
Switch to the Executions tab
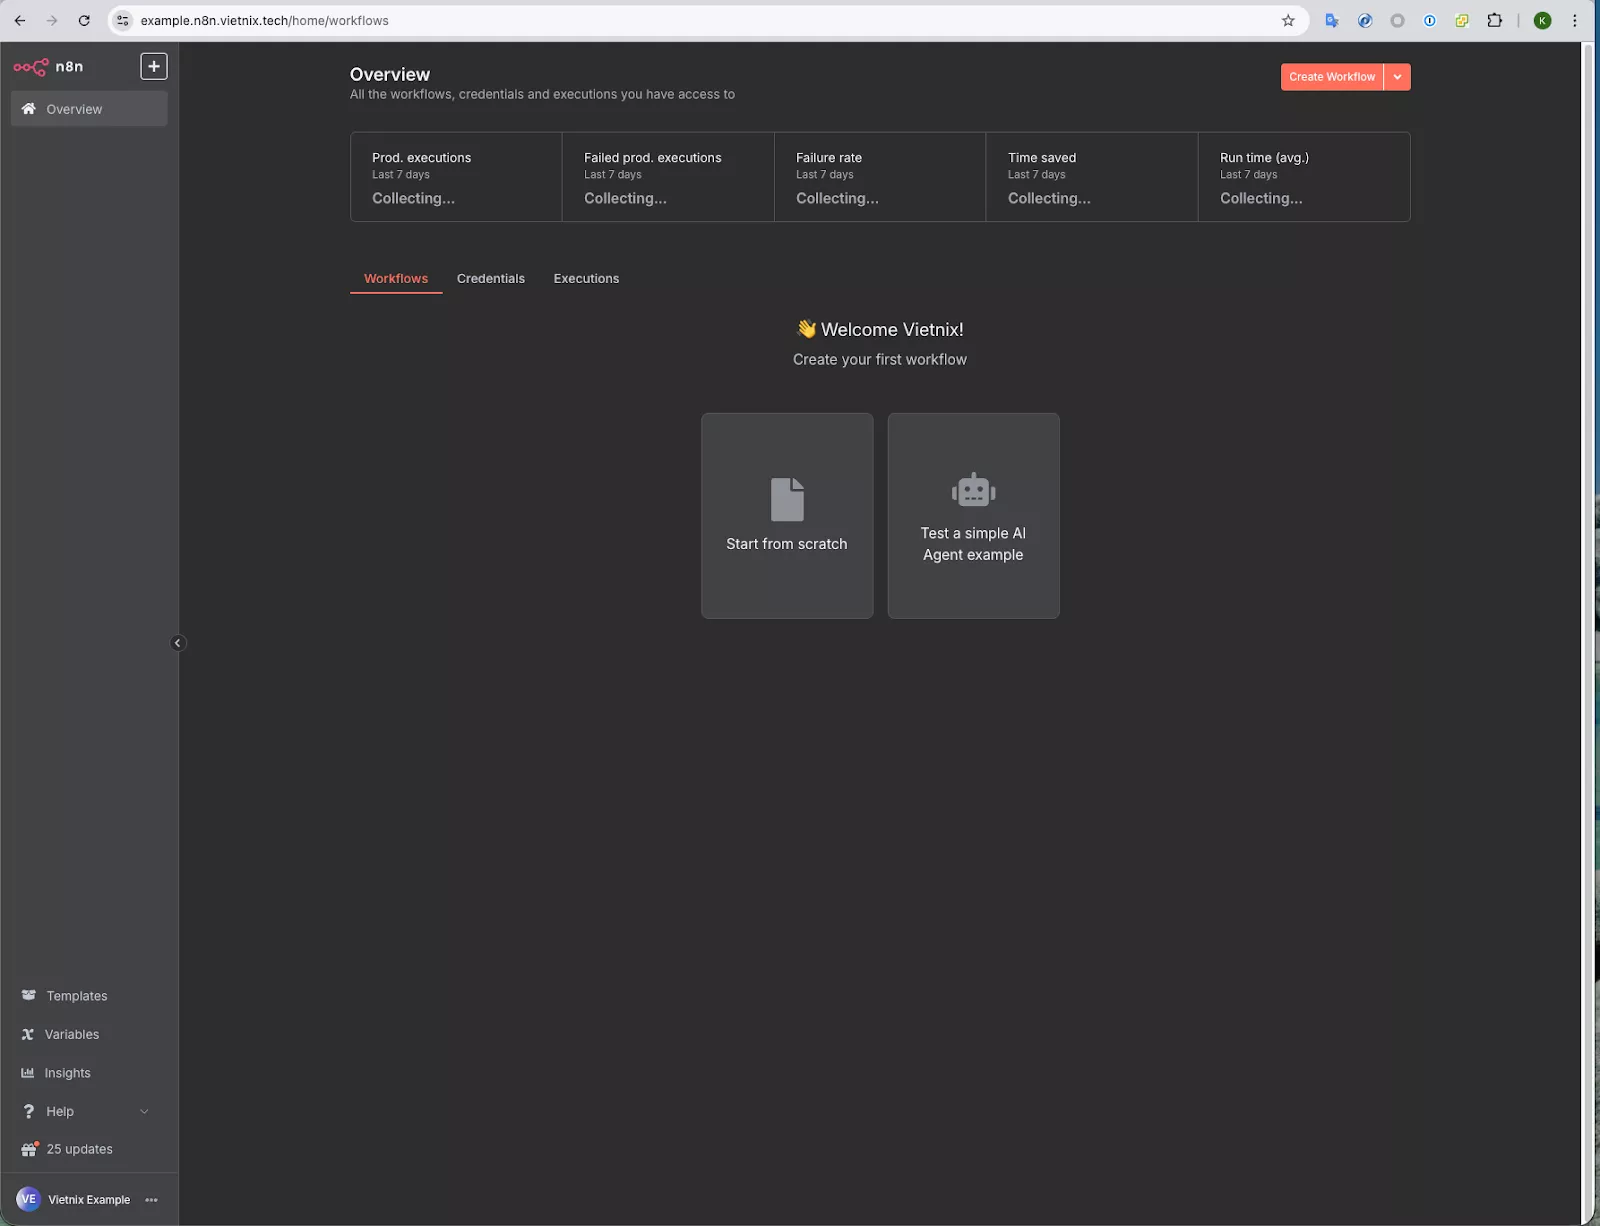pyautogui.click(x=586, y=279)
